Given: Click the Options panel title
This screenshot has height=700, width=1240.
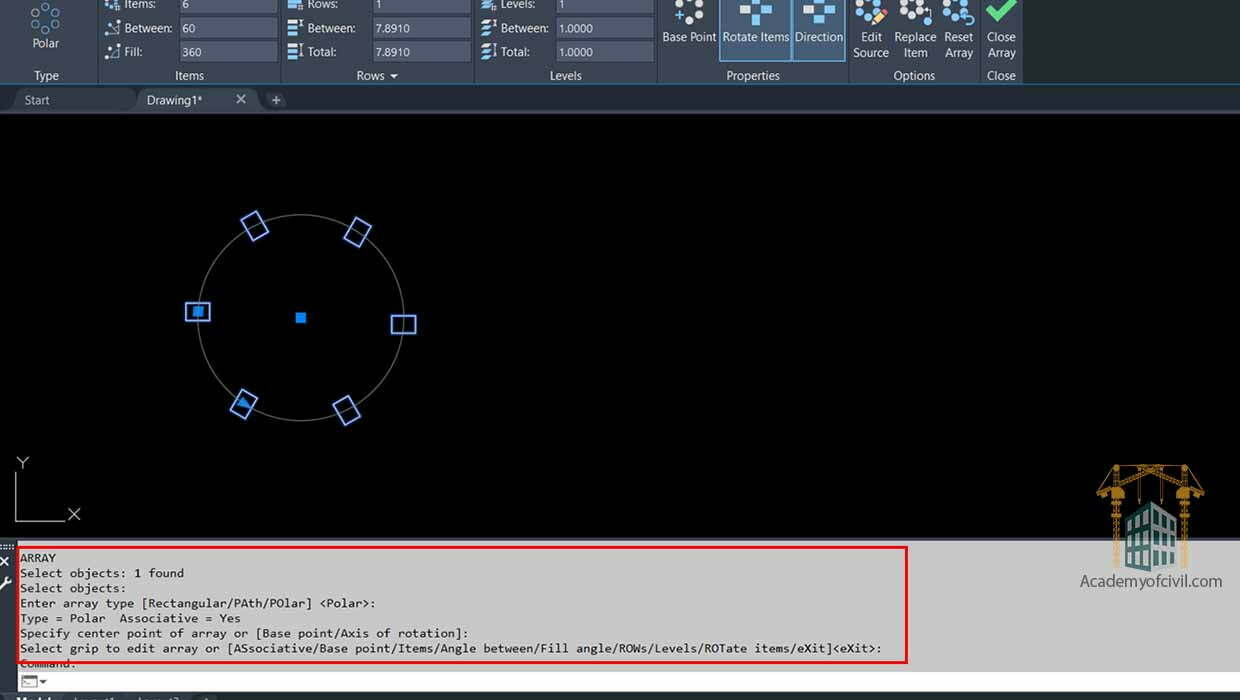Looking at the screenshot, I should point(914,76).
